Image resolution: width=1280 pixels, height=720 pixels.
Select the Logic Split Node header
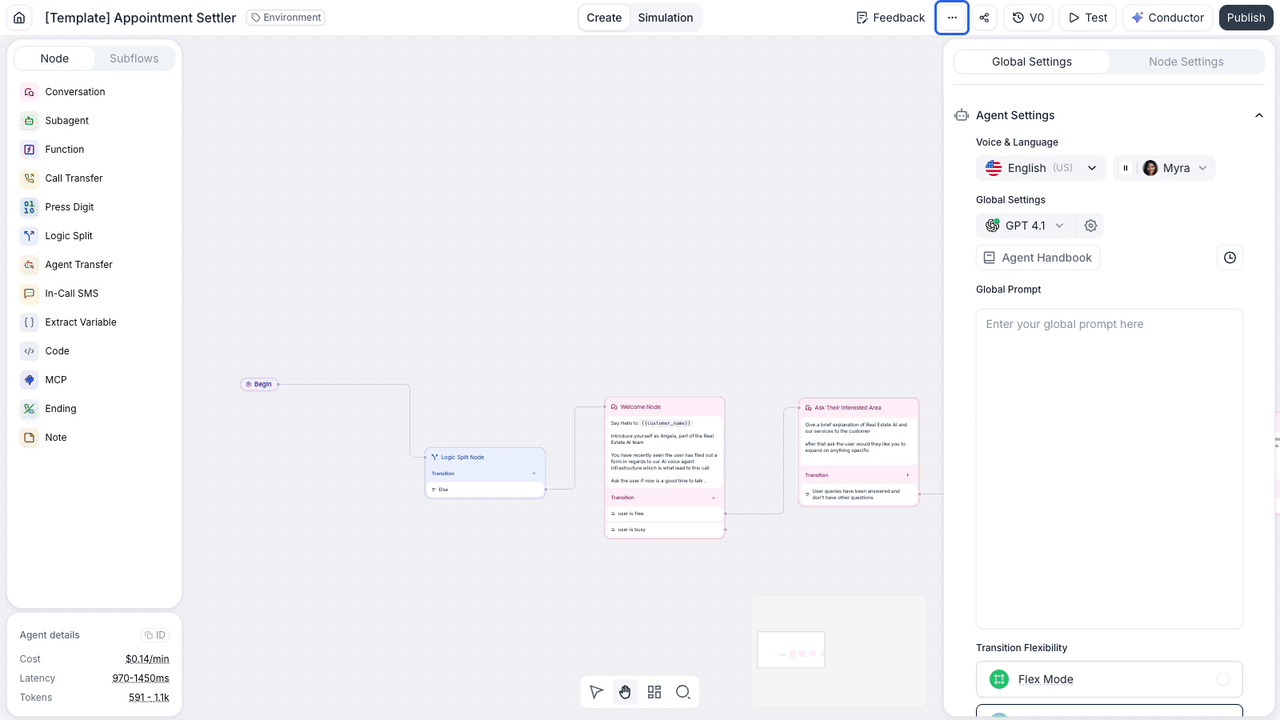pyautogui.click(x=485, y=457)
